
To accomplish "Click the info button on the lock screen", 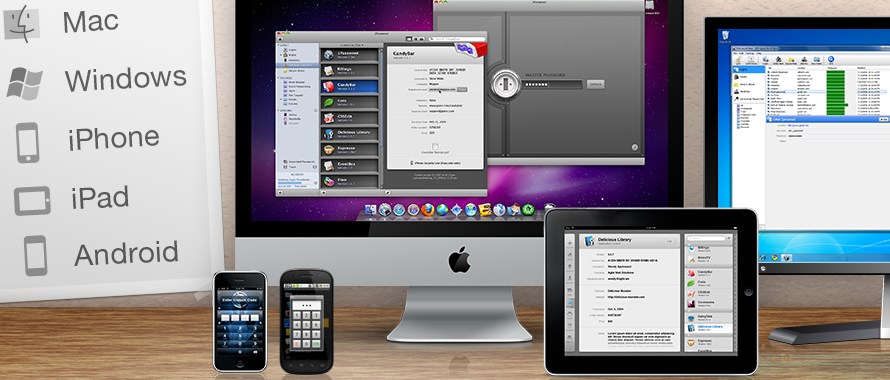I will tap(635, 148).
